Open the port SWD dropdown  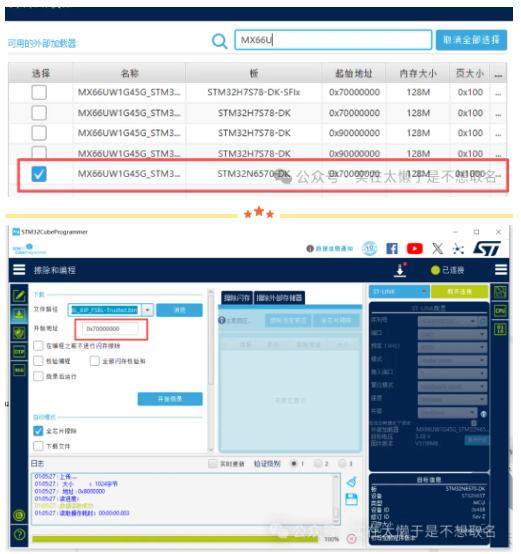click(452, 334)
